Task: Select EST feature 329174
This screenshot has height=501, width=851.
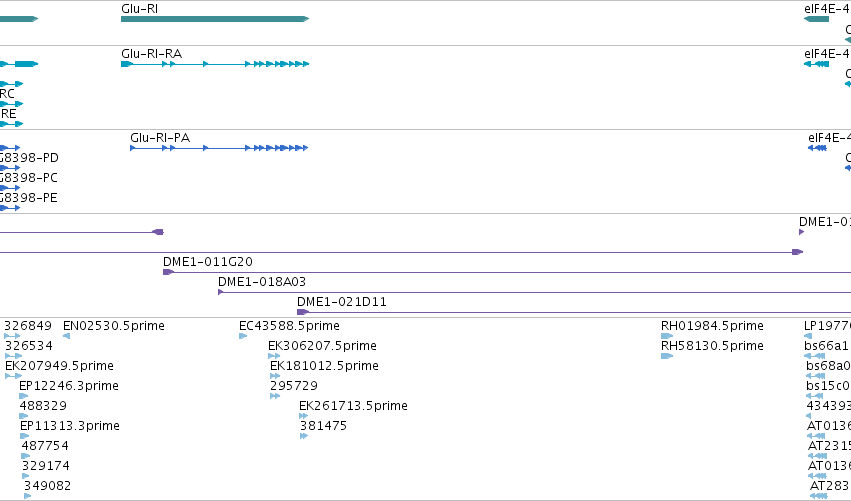Action: (x=26, y=477)
